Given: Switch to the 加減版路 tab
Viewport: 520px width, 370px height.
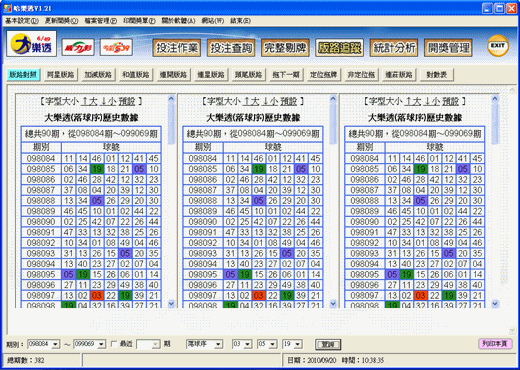Looking at the screenshot, I should [98, 74].
